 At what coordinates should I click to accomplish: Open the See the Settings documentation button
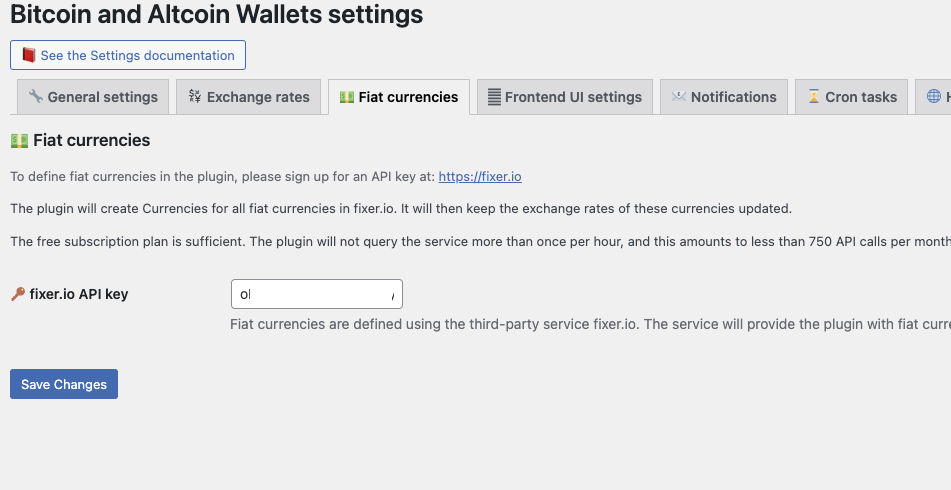[128, 55]
